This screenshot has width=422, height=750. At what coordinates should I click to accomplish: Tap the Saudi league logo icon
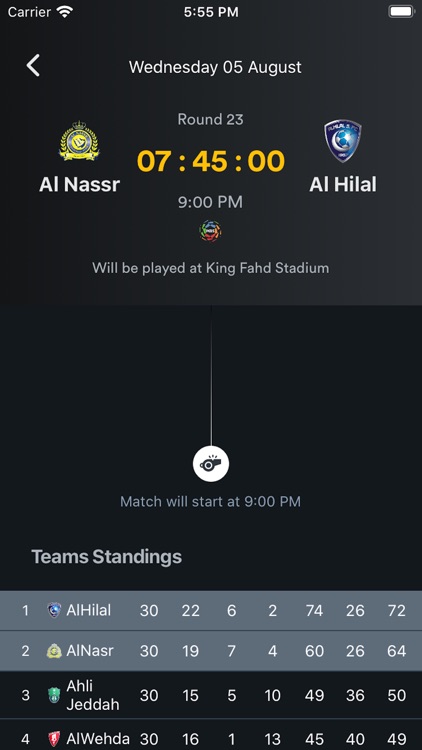click(211, 231)
